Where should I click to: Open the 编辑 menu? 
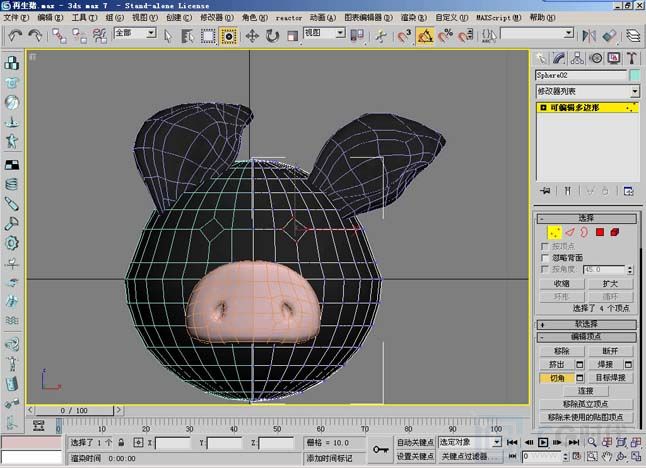[50, 17]
